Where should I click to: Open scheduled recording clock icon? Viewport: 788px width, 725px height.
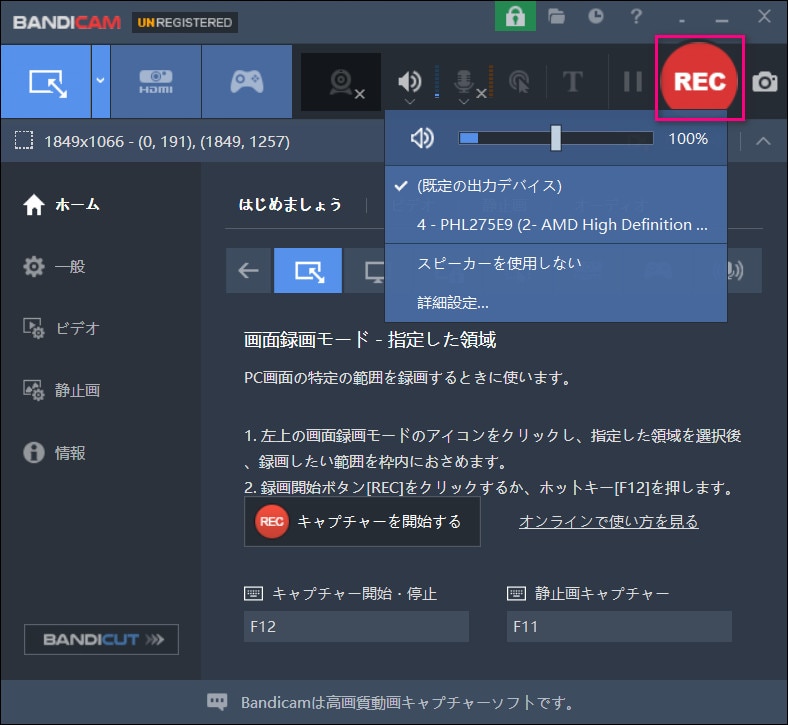596,17
